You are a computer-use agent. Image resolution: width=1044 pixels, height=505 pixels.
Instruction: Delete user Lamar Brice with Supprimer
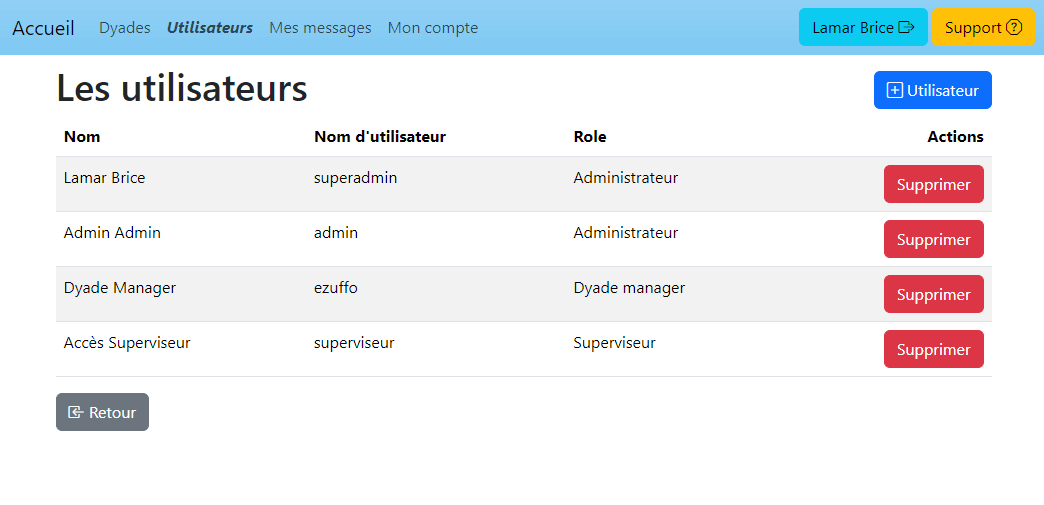[933, 185]
